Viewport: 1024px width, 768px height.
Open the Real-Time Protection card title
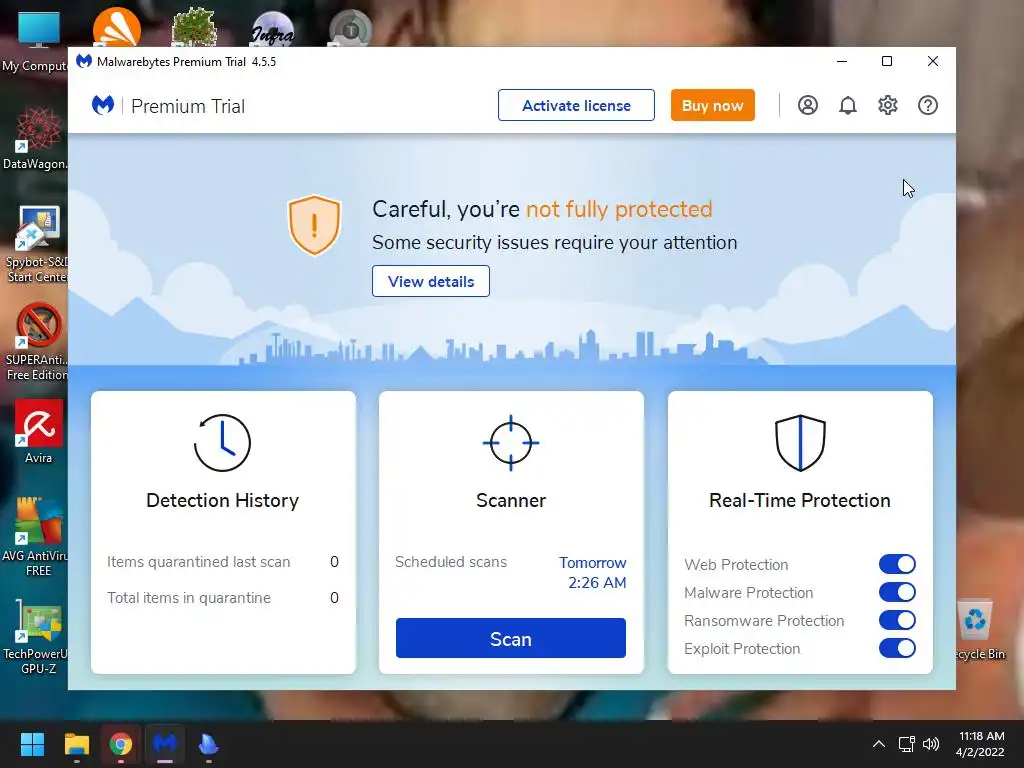click(x=800, y=500)
